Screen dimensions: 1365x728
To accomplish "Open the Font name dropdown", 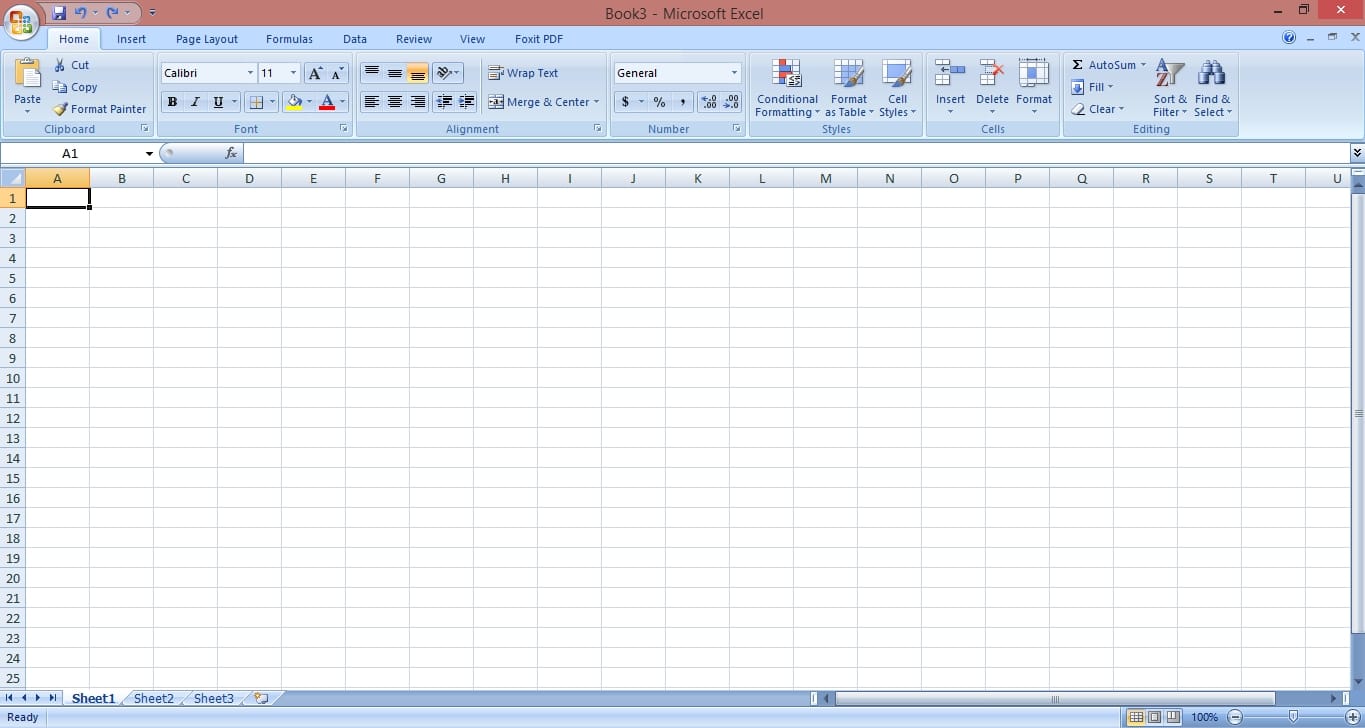I will tap(250, 73).
